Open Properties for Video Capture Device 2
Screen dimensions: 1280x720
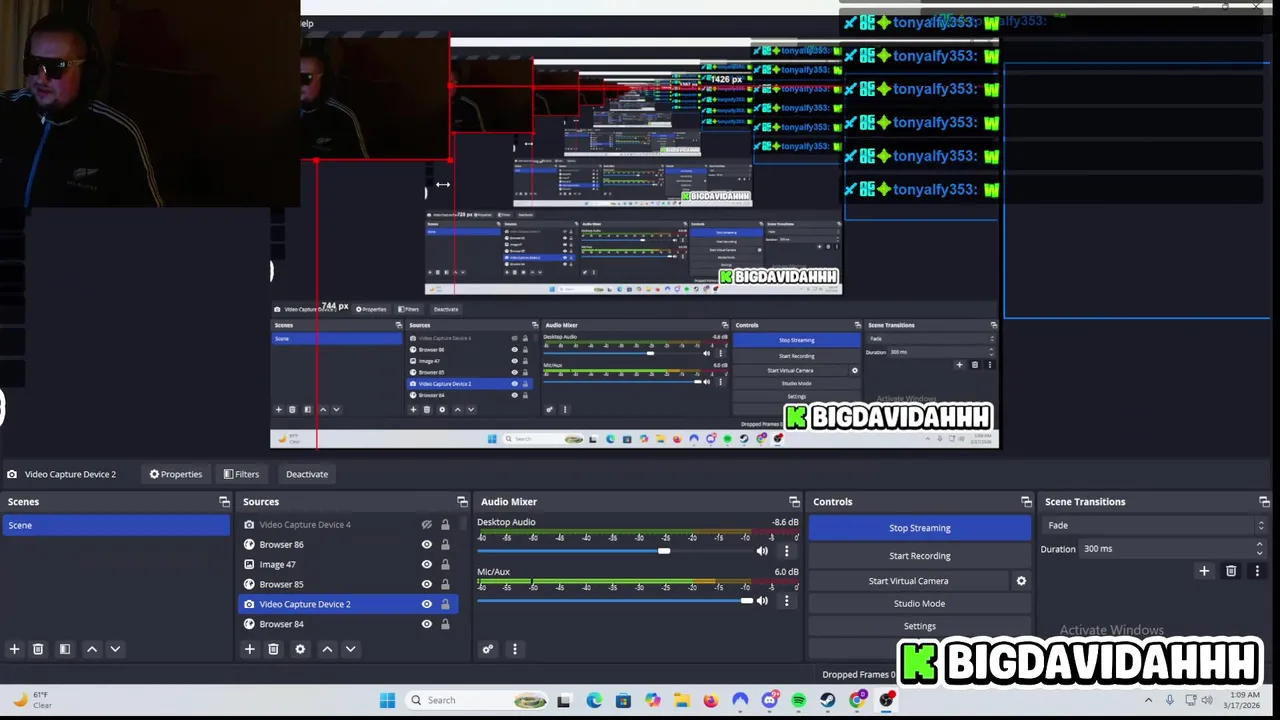click(176, 474)
